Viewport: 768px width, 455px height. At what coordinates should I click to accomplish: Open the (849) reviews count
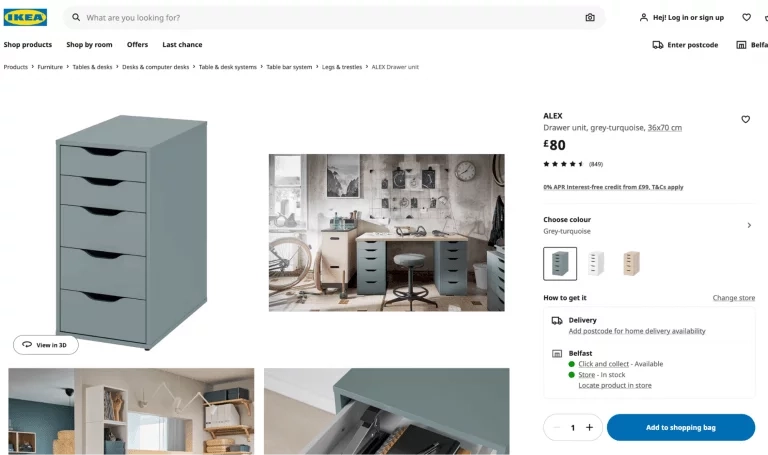(596, 164)
